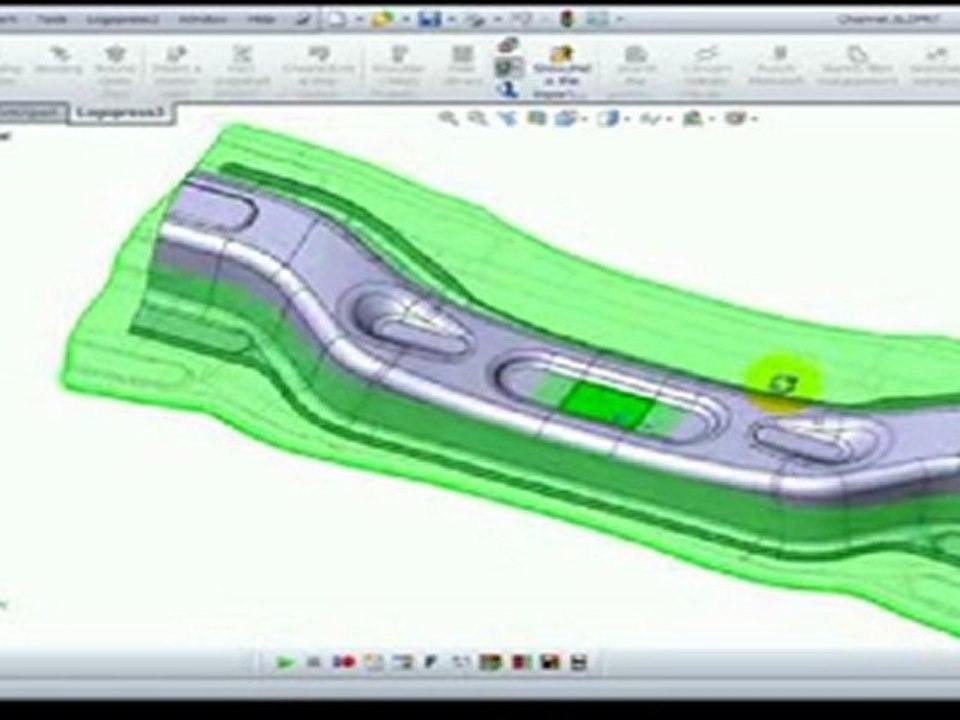960x720 pixels.
Task: Open the Window menu
Action: [203, 20]
